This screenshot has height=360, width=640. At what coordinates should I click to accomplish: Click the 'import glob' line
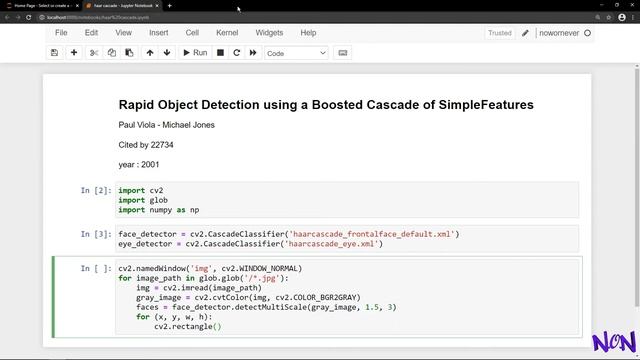pos(143,200)
